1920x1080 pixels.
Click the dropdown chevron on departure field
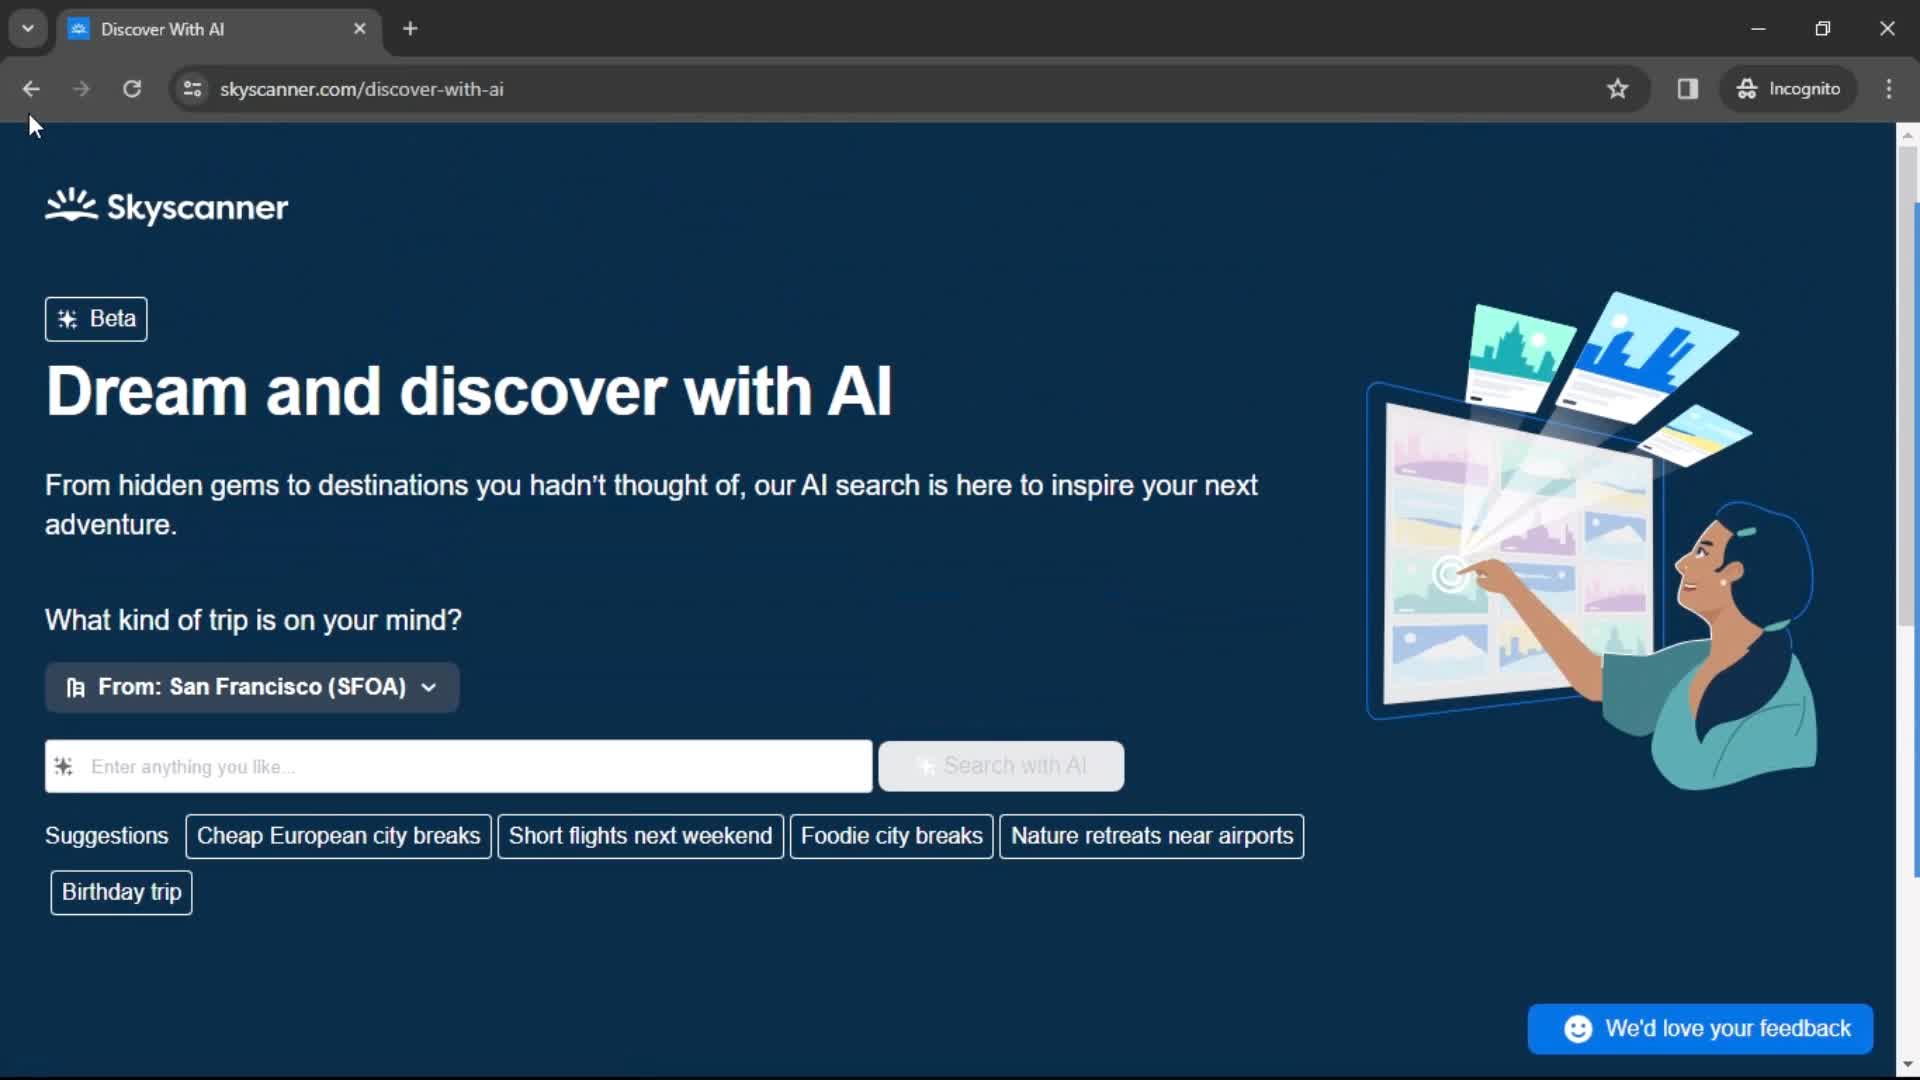pos(429,687)
